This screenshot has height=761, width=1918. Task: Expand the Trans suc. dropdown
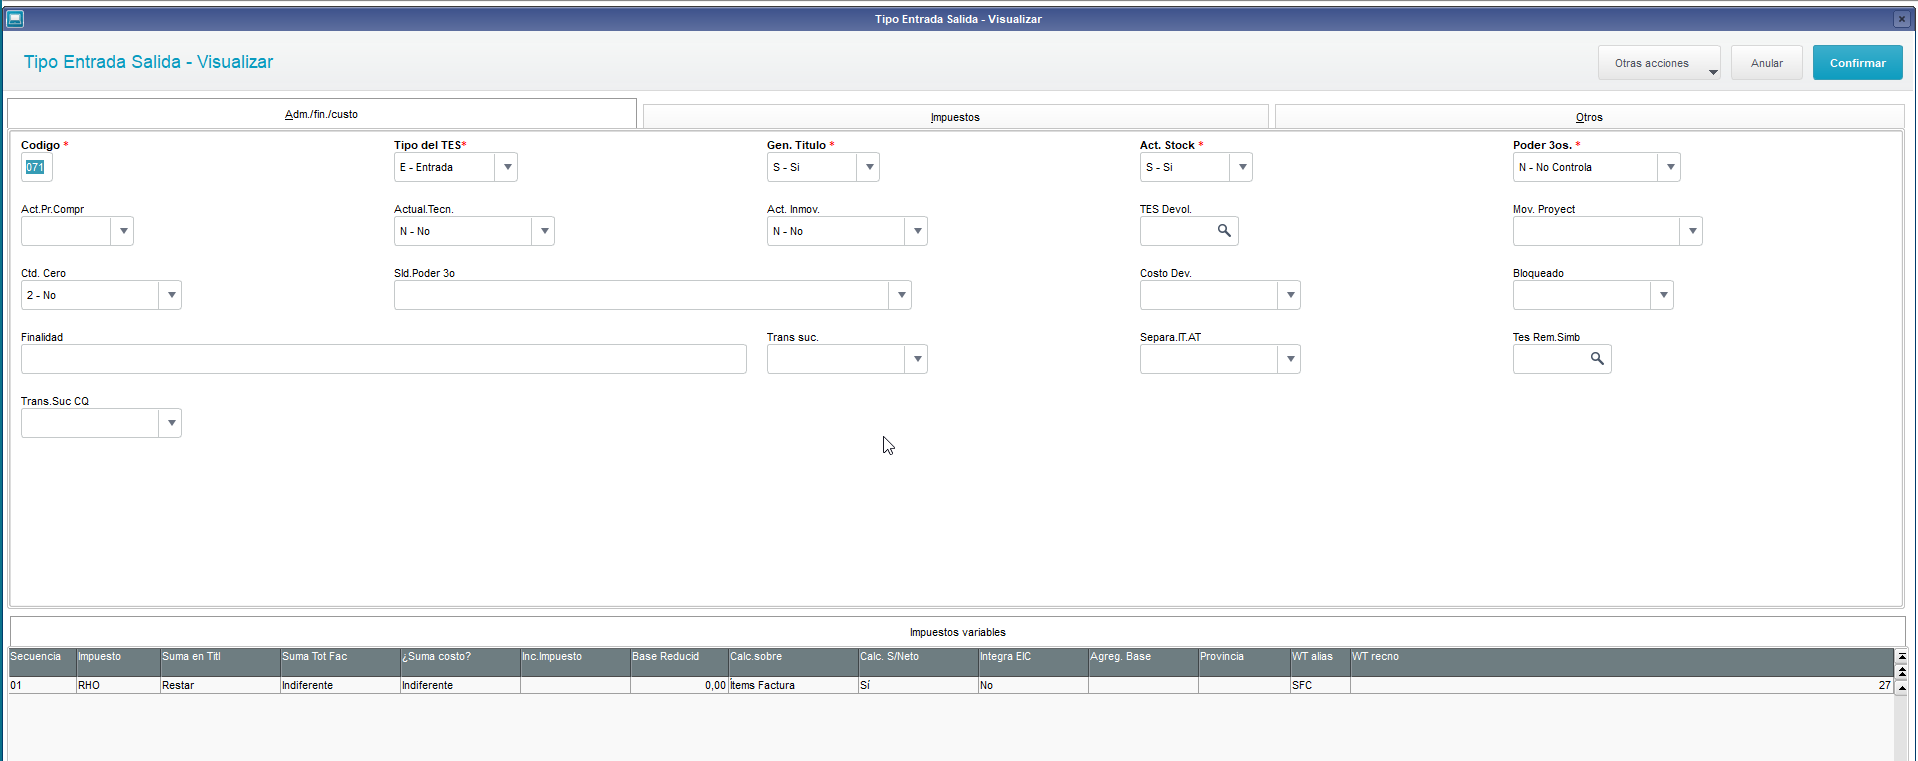coord(917,359)
